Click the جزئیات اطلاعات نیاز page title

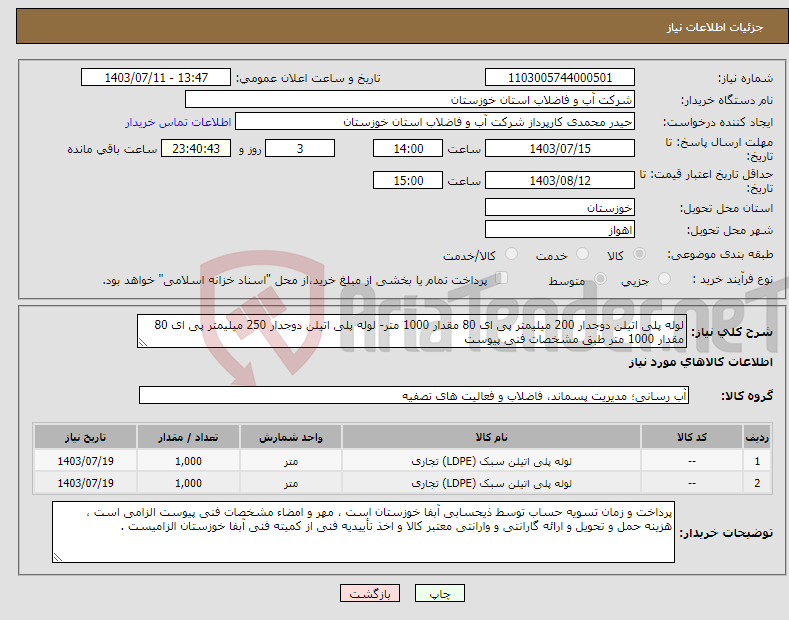(x=715, y=27)
